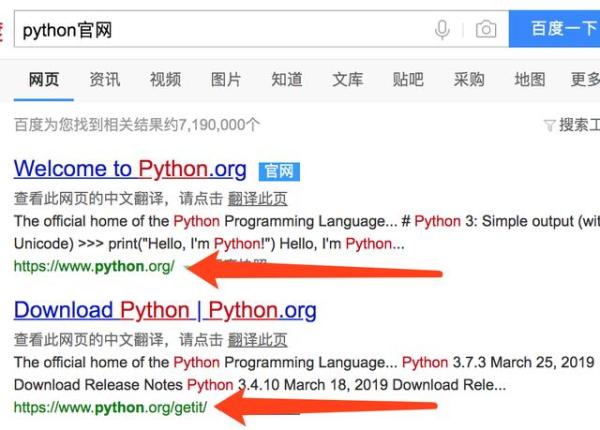The image size is (600, 430).
Task: Click the microphone voice search icon
Action: [x=442, y=30]
